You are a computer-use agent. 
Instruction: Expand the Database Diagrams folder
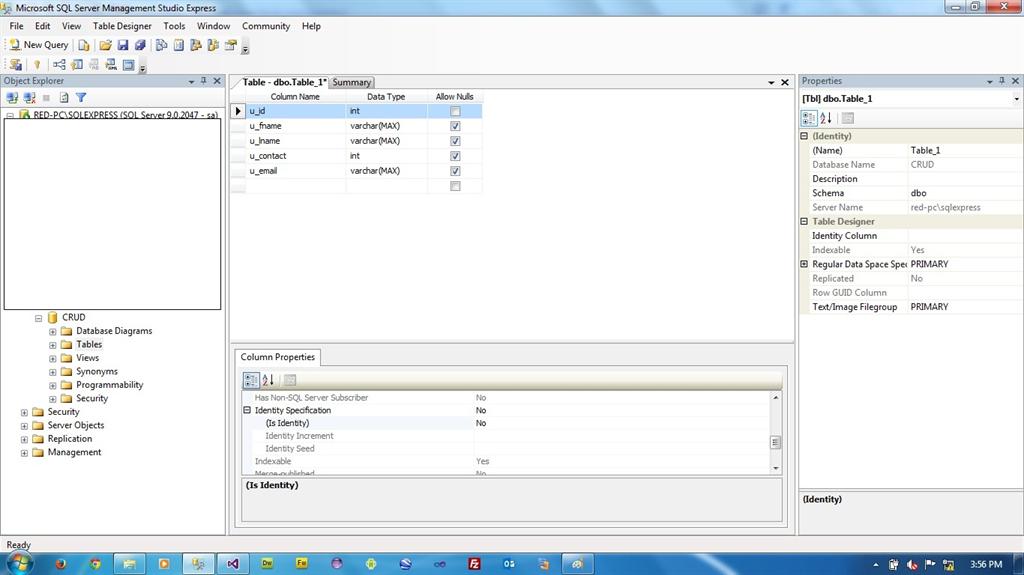(x=53, y=332)
